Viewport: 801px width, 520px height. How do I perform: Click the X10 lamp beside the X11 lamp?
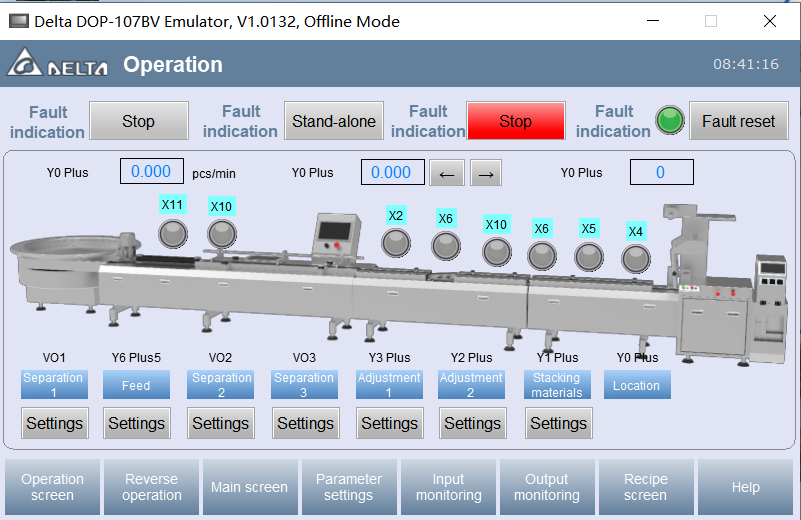click(222, 234)
